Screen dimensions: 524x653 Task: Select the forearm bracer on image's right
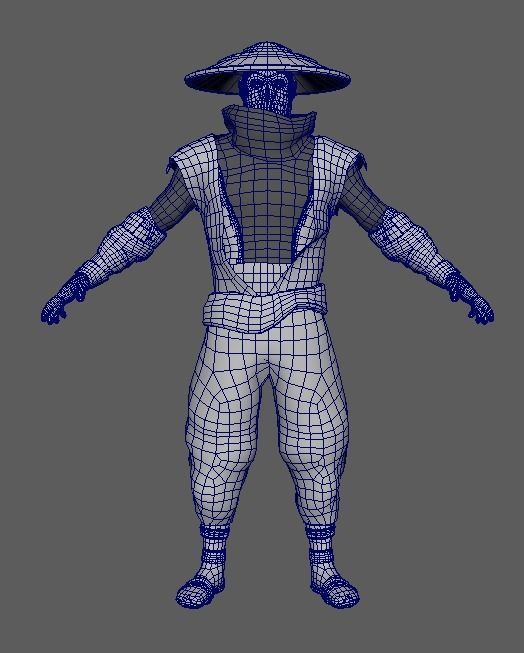tap(412, 246)
